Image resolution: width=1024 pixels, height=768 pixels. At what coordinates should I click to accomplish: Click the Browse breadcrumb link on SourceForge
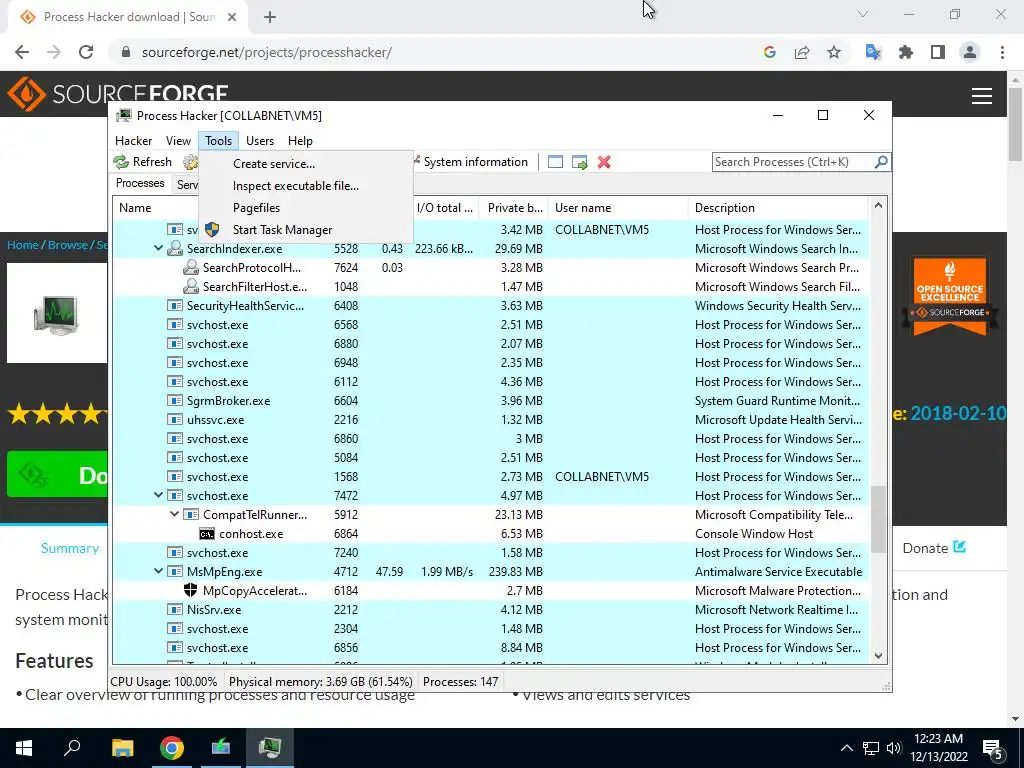(68, 245)
